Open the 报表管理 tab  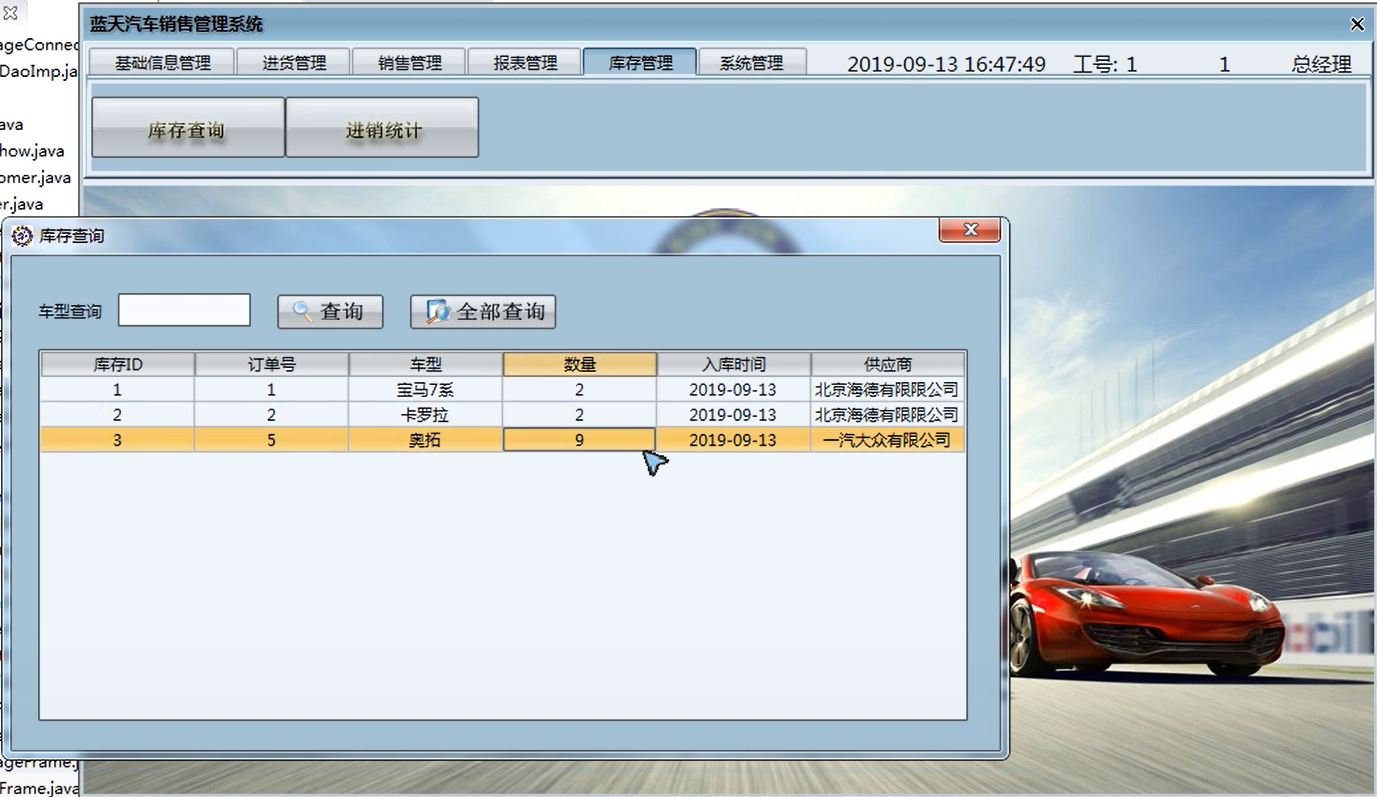524,61
